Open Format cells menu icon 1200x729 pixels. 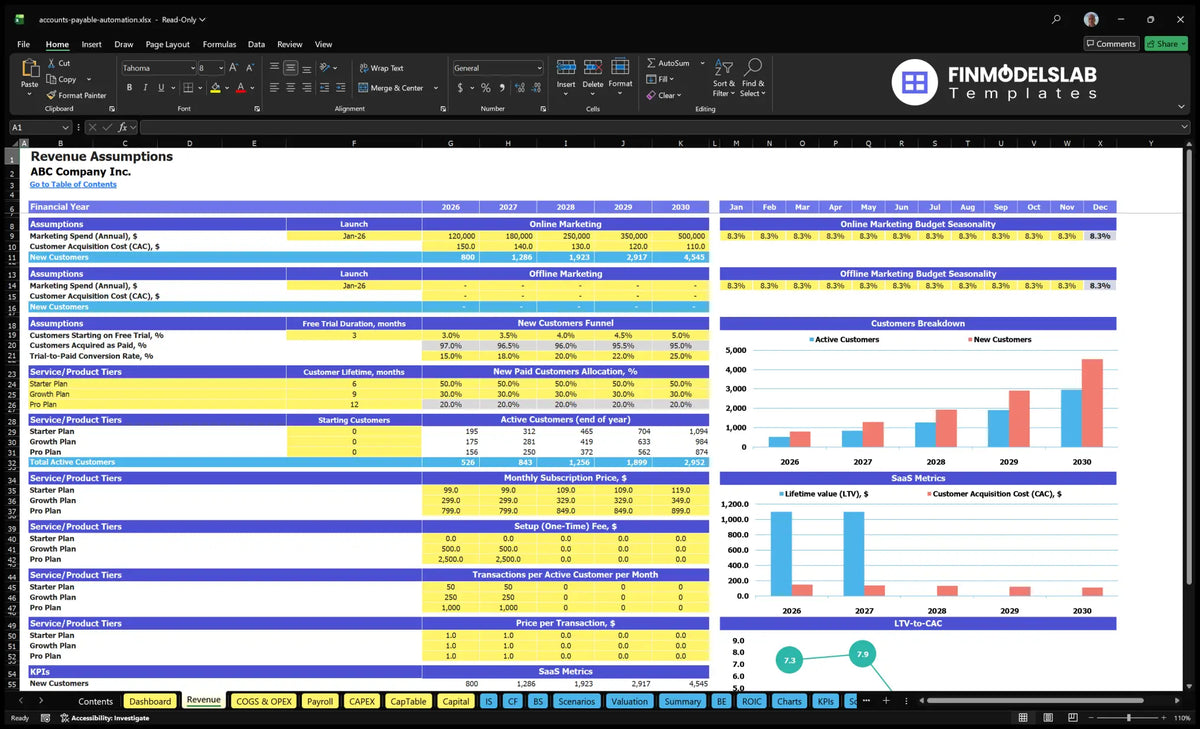(x=620, y=67)
